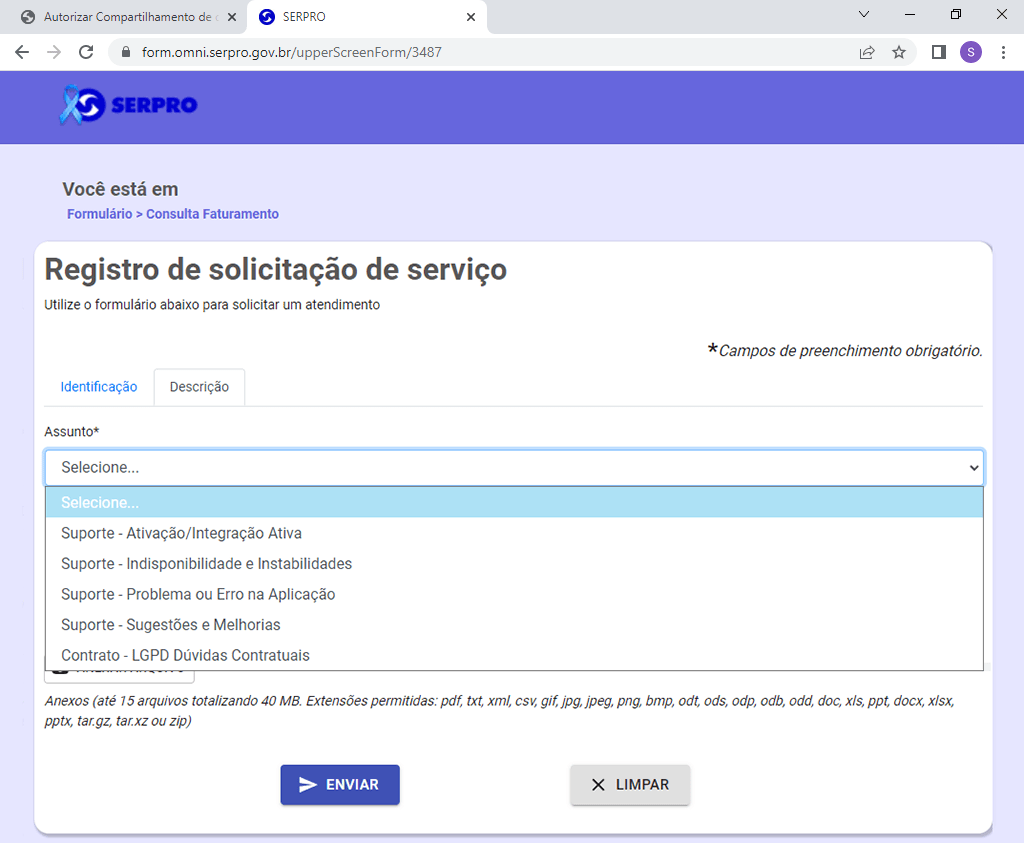Open the Chrome profile avatar
The height and width of the screenshot is (843, 1024).
(x=970, y=52)
